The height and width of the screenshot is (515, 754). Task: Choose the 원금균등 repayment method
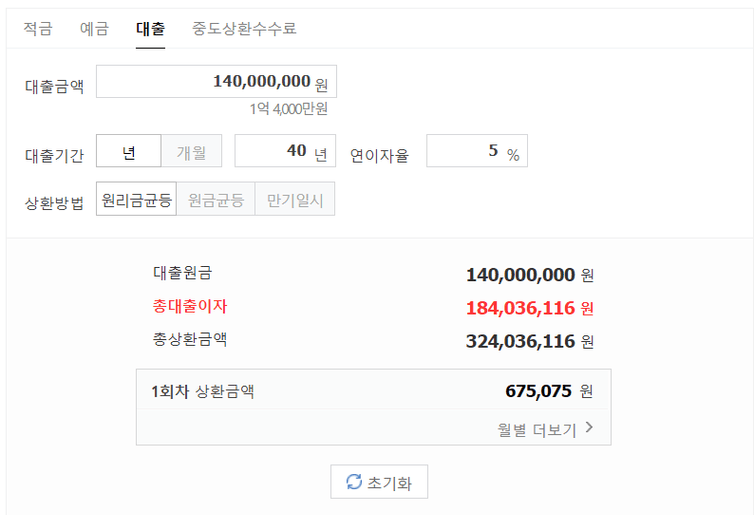216,199
